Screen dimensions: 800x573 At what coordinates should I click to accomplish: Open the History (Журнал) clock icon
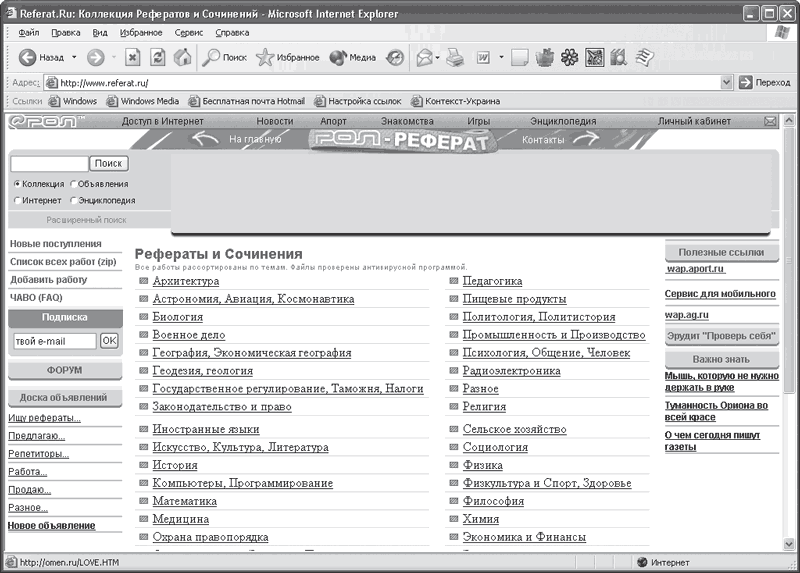pyautogui.click(x=395, y=57)
